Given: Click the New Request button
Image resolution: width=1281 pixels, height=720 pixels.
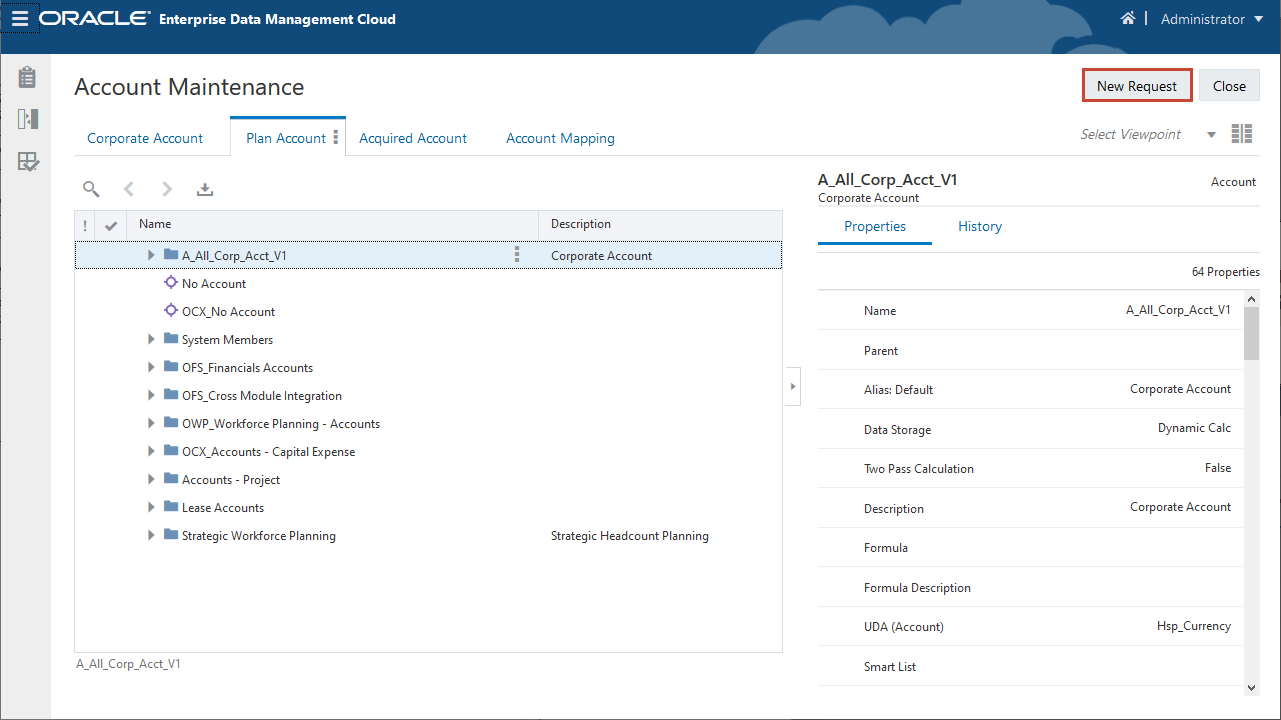Looking at the screenshot, I should [1137, 86].
